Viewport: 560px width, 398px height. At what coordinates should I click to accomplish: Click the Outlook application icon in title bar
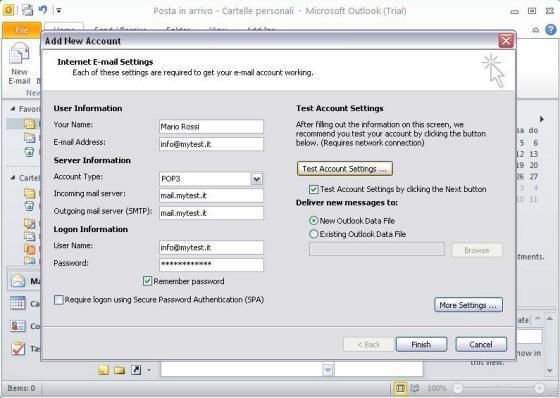coord(8,10)
